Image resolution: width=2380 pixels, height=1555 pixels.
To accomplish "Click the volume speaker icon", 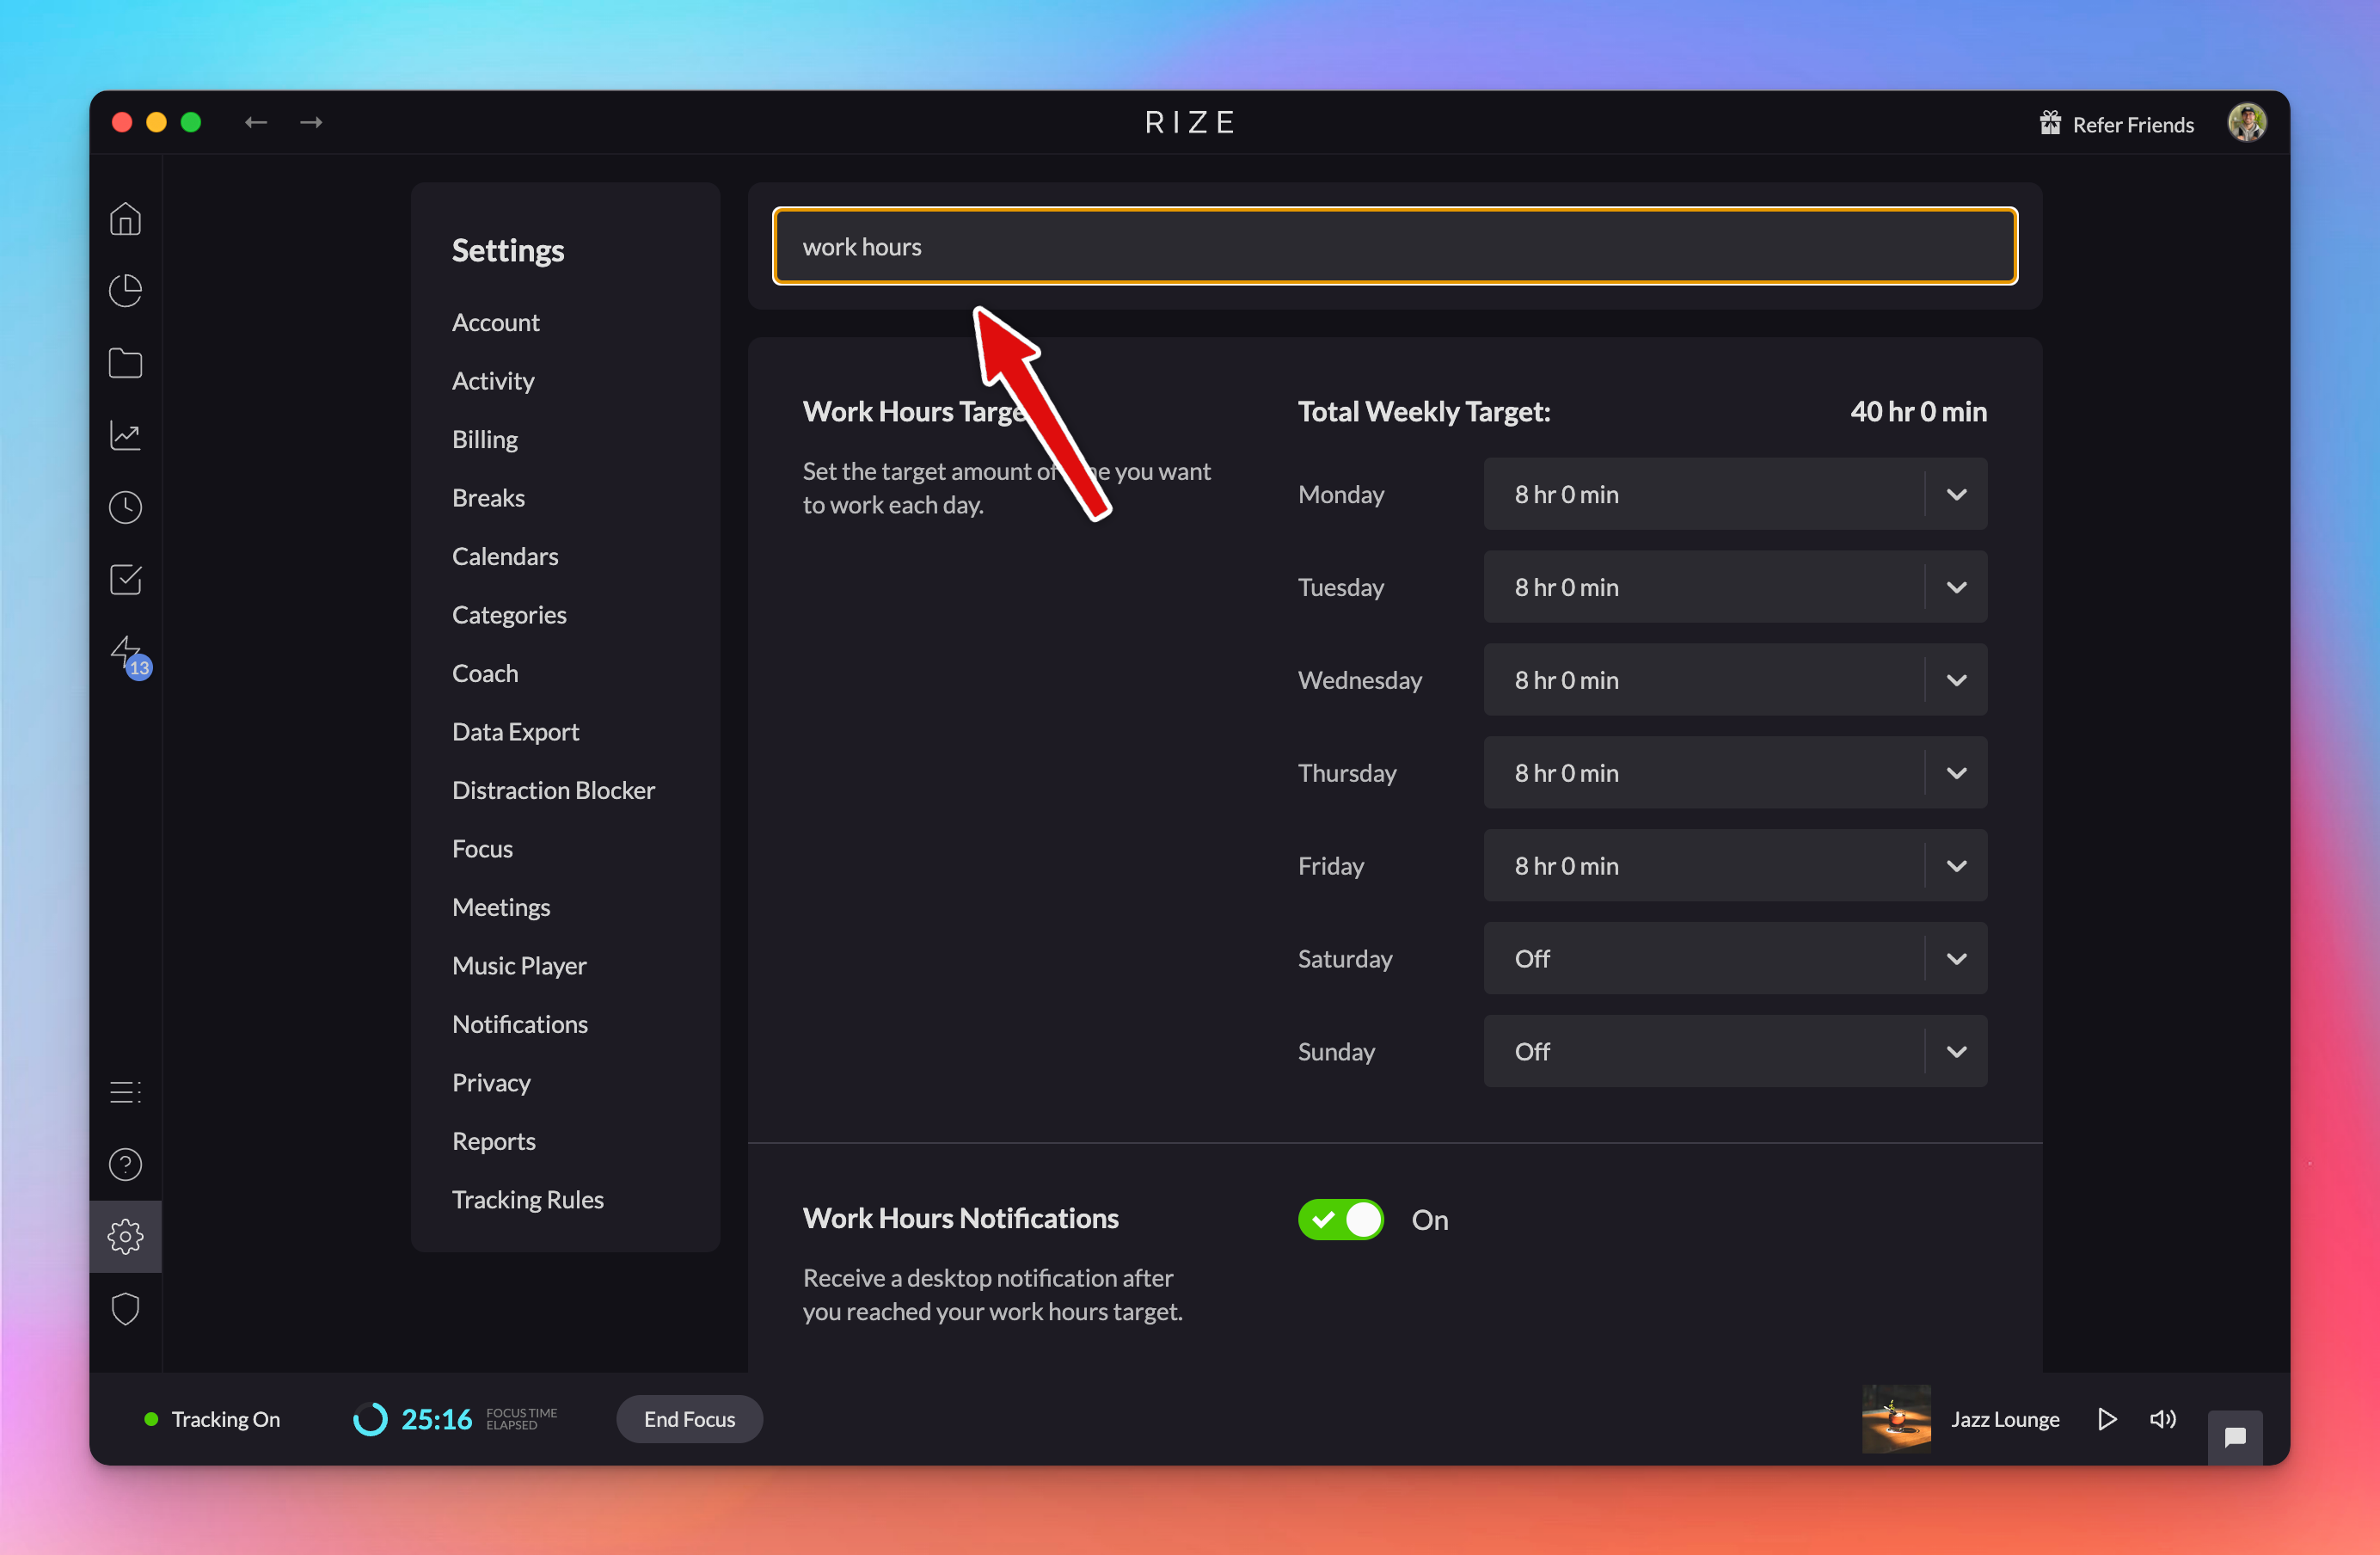I will point(2162,1419).
